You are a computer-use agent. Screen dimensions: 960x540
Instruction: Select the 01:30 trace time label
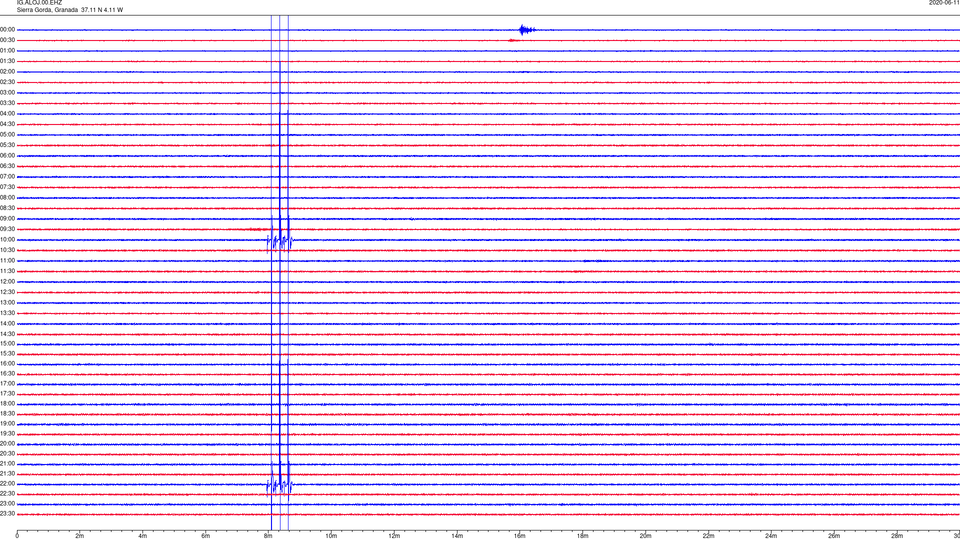pyautogui.click(x=7, y=61)
